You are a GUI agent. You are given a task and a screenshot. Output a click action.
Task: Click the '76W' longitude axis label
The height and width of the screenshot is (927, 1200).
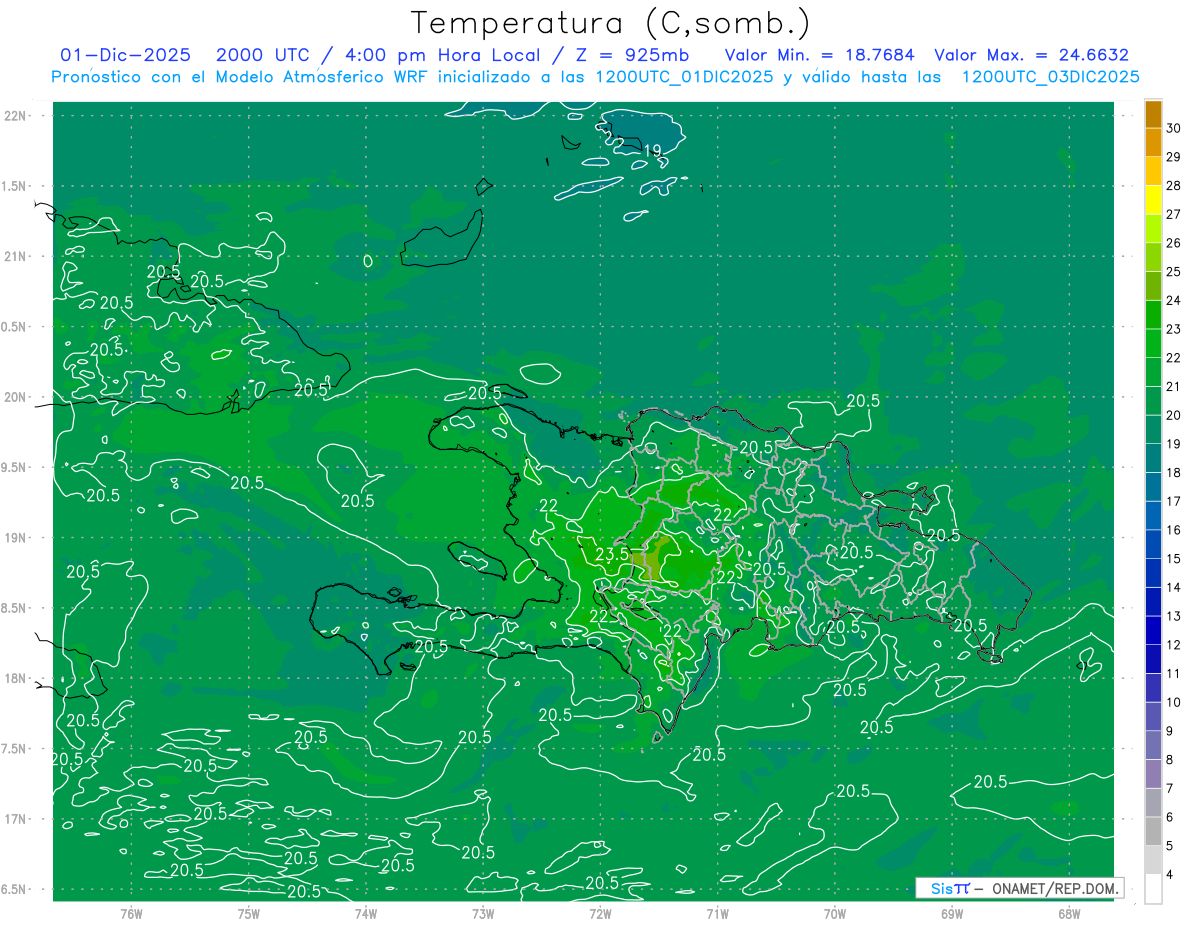coord(131,913)
